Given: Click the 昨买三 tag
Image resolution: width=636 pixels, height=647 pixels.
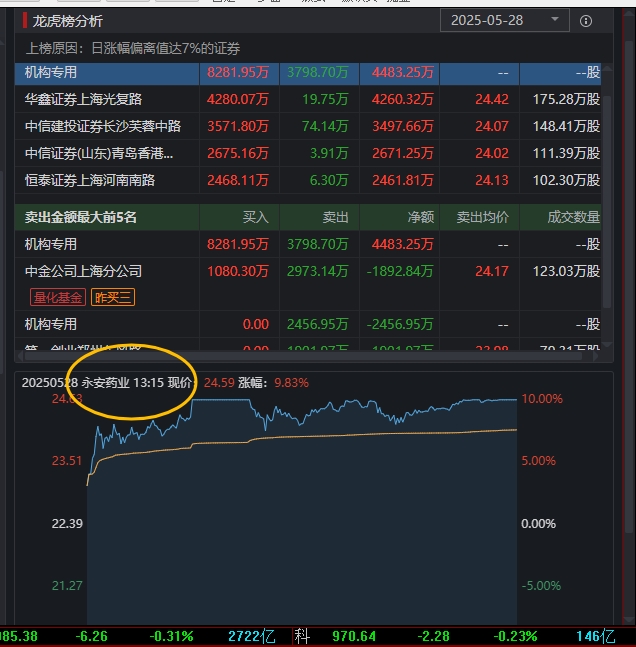Looking at the screenshot, I should 113,297.
